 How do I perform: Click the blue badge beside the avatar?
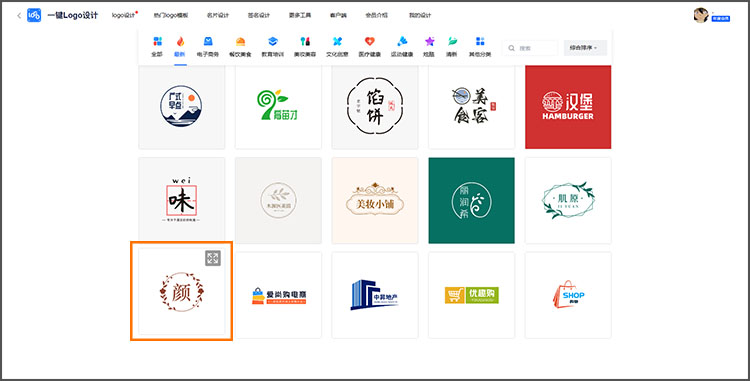click(x=721, y=19)
